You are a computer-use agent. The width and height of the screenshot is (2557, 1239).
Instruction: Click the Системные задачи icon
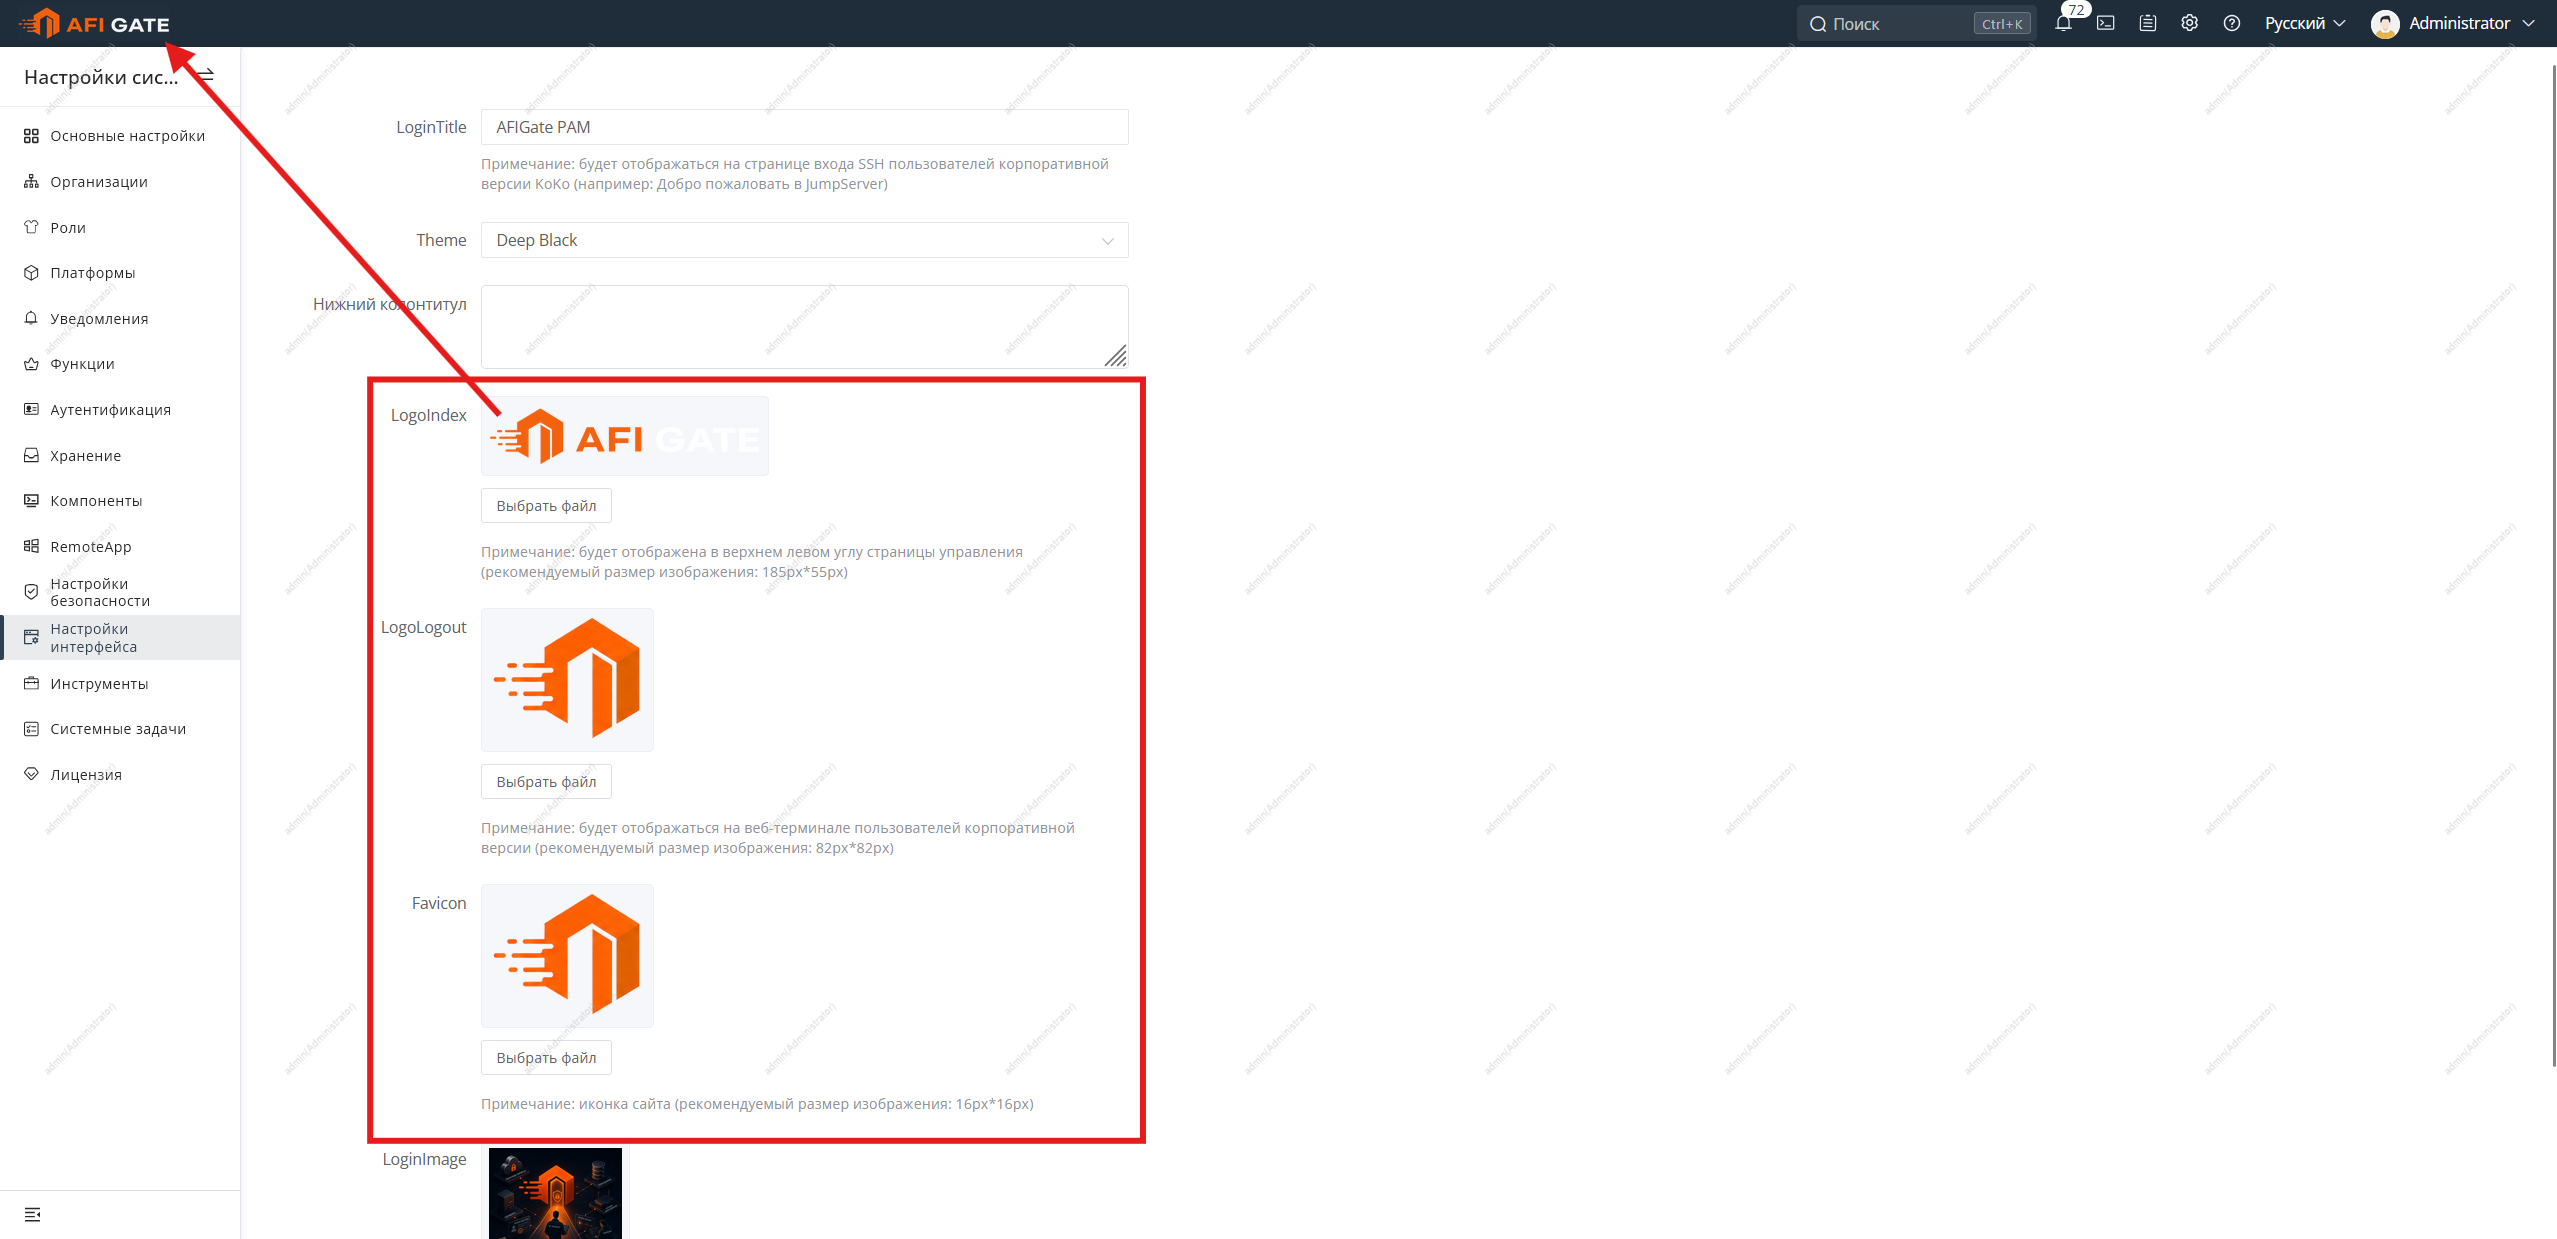coord(31,729)
